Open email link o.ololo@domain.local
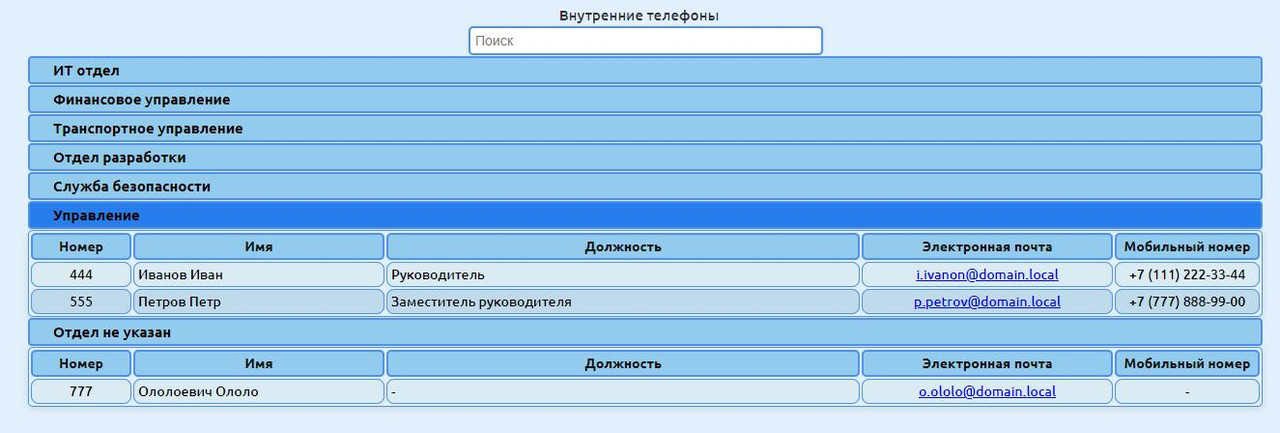 tap(987, 392)
